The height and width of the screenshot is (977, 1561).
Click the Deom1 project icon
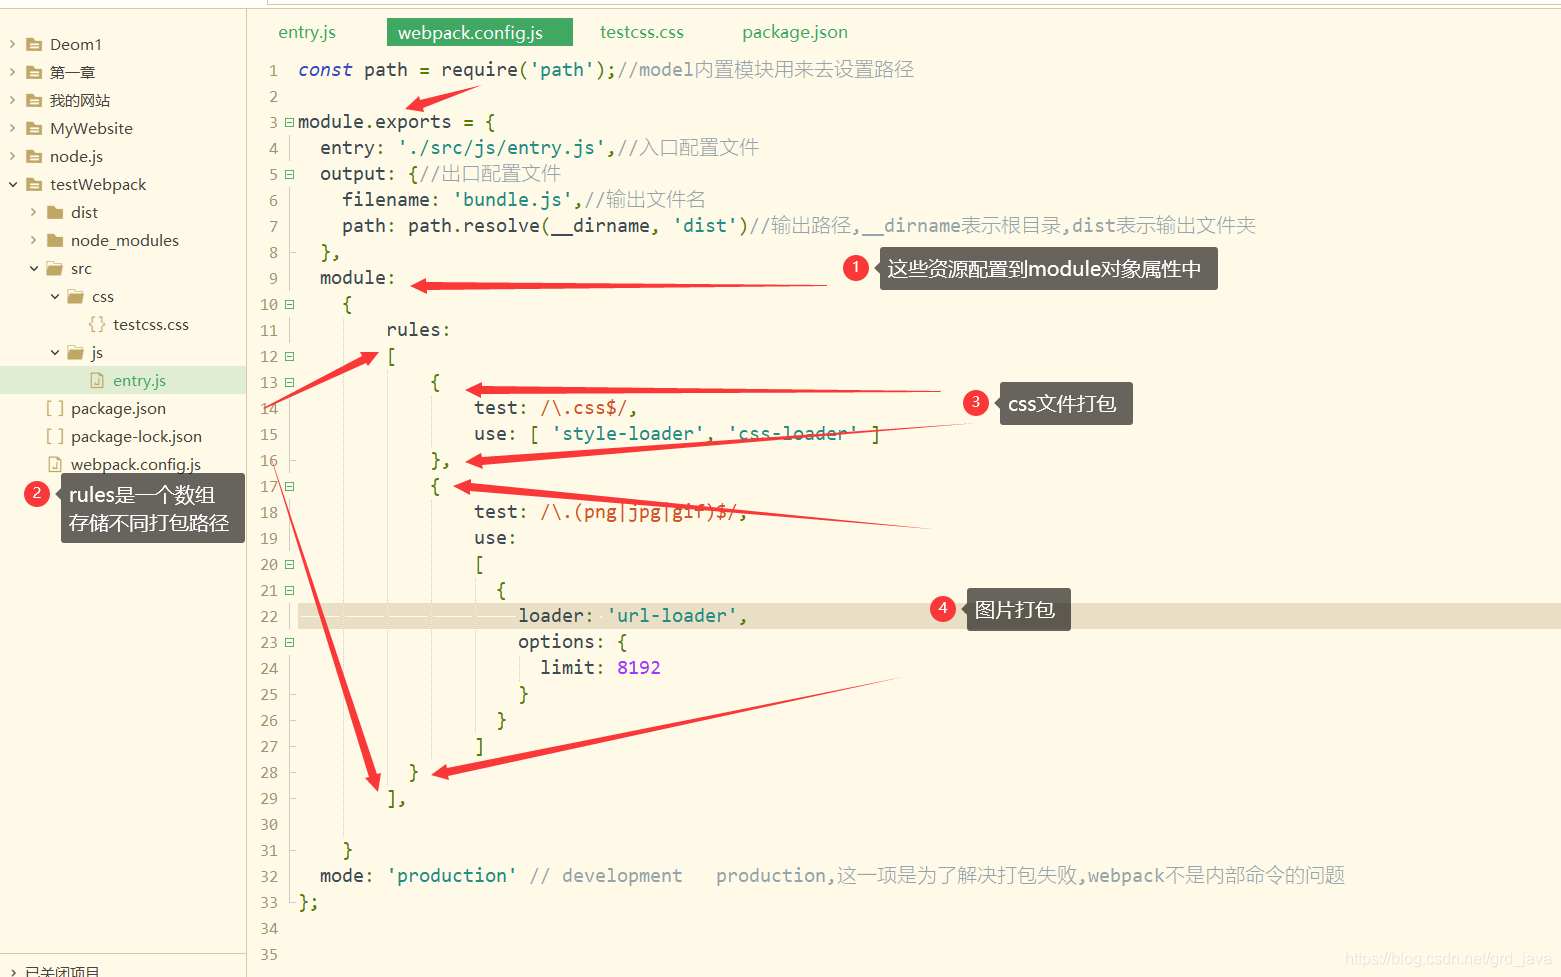click(x=34, y=44)
